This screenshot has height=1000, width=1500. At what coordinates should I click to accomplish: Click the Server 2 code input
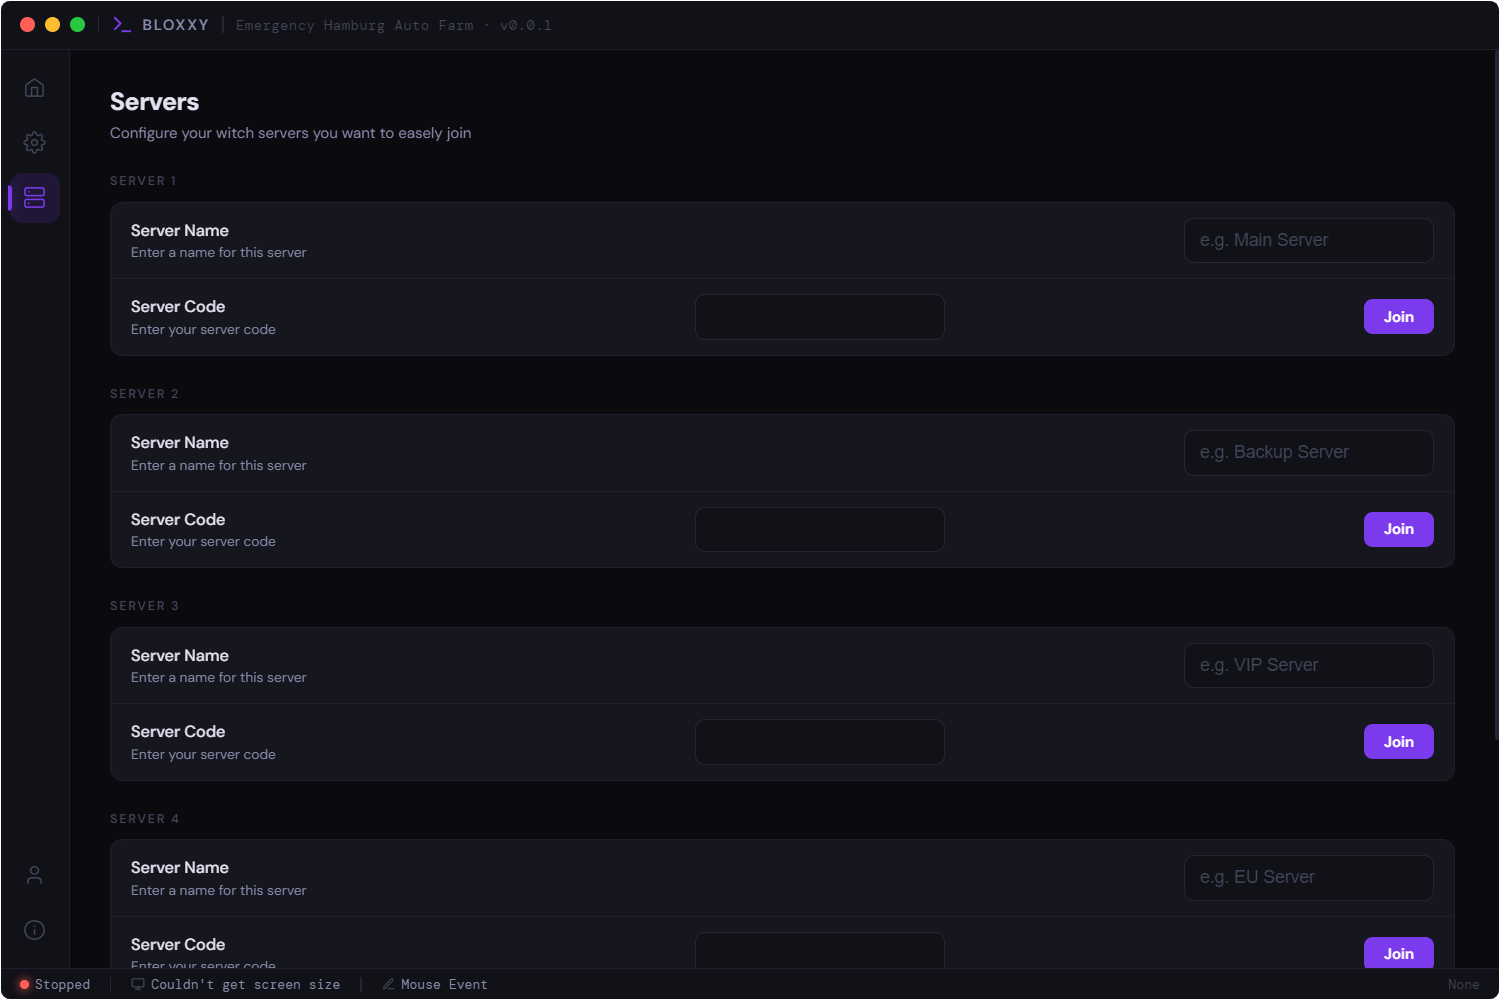coord(819,529)
